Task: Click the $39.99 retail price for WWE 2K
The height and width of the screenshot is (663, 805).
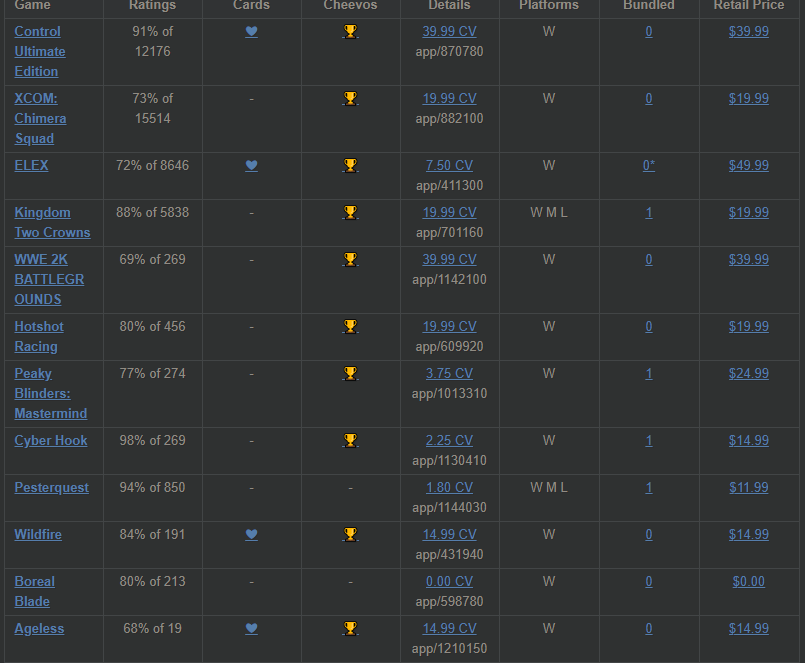Action: pos(749,259)
